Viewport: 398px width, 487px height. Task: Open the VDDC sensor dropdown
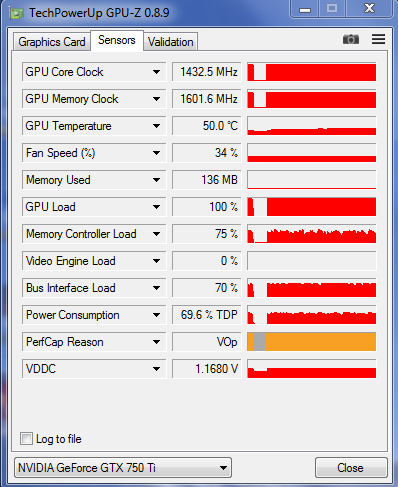coord(156,369)
